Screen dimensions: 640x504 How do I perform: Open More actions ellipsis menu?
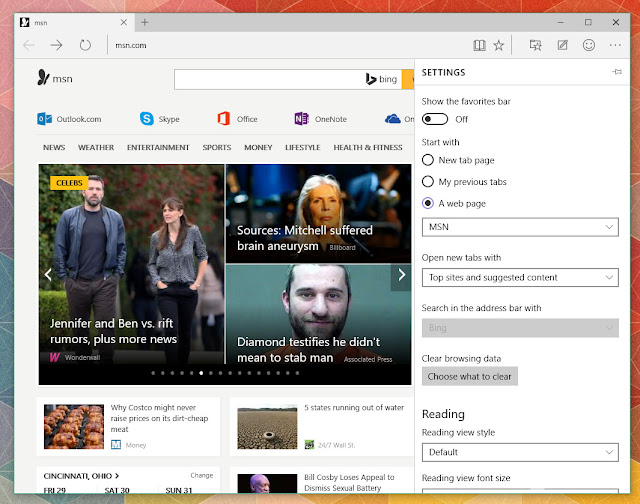pos(615,45)
